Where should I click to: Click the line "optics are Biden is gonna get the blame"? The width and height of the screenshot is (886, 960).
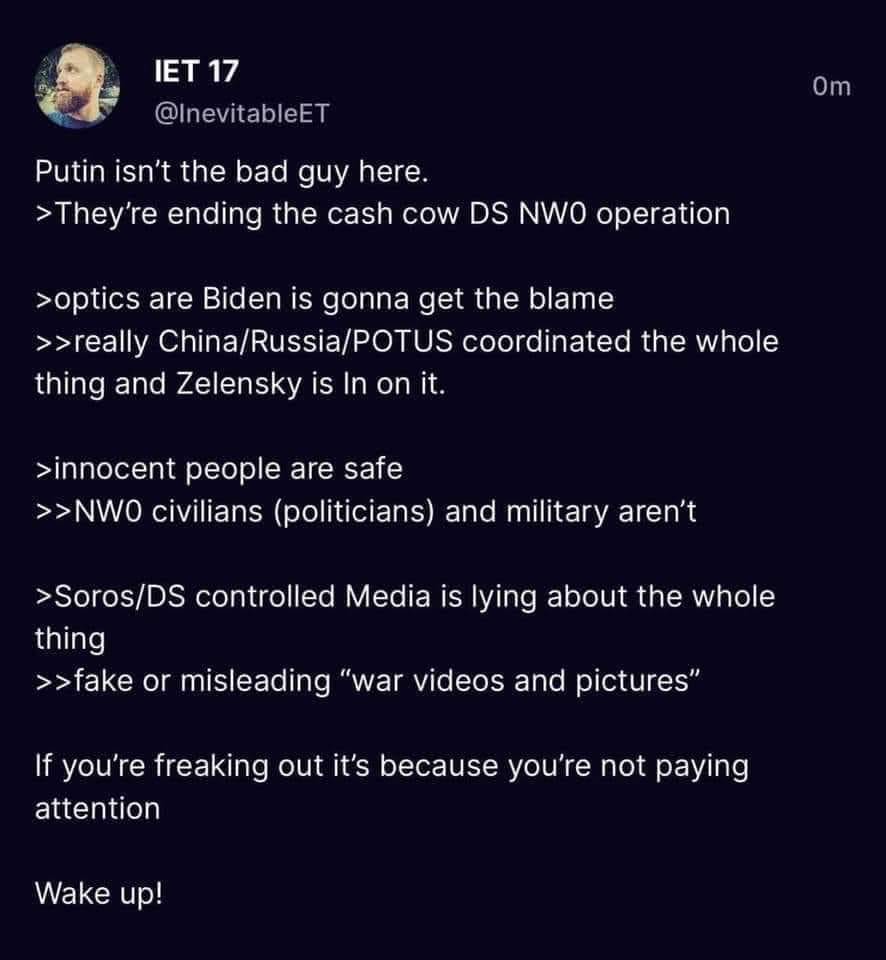coord(325,299)
